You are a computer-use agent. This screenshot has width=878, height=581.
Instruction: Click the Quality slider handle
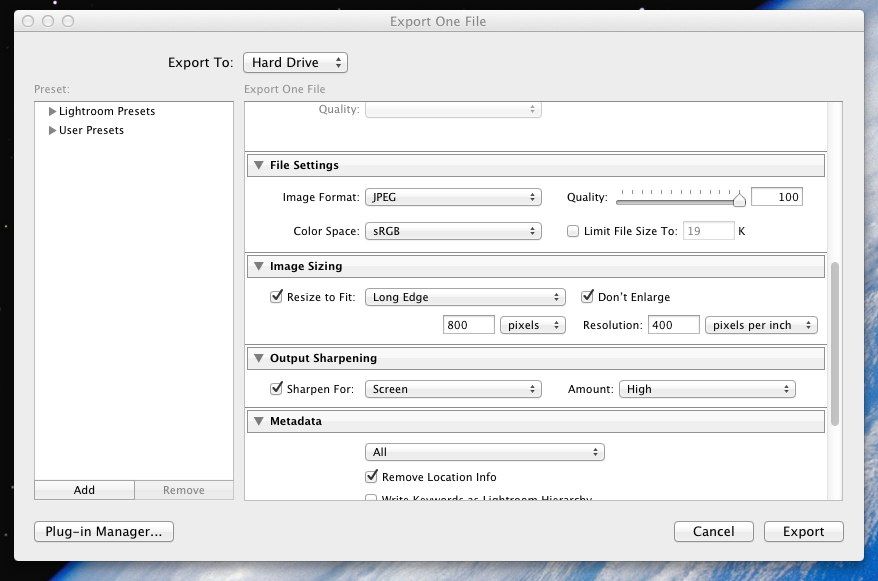pos(739,199)
